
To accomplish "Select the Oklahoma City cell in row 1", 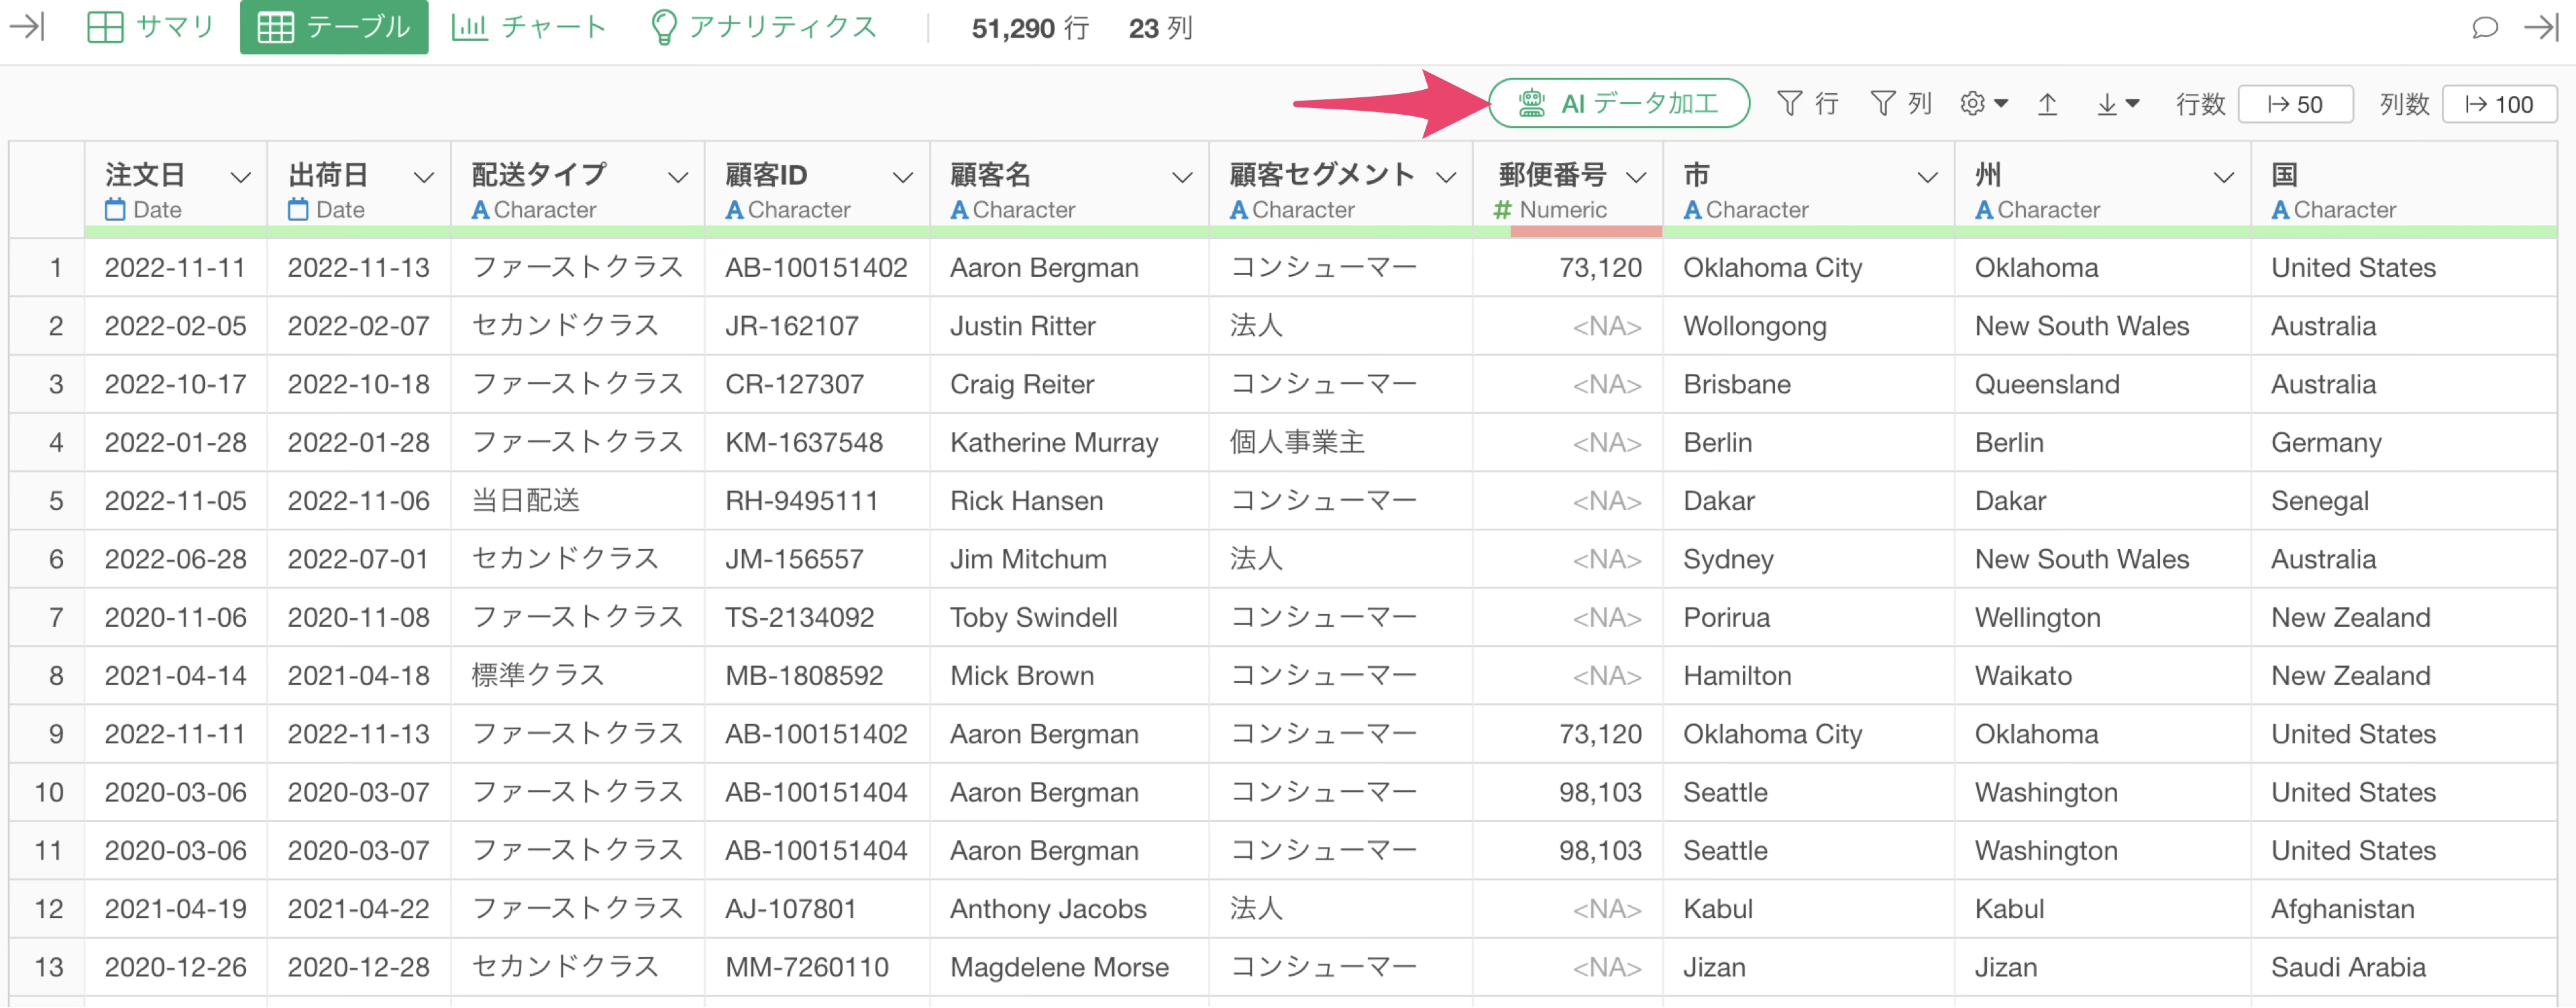I will 1772,268.
